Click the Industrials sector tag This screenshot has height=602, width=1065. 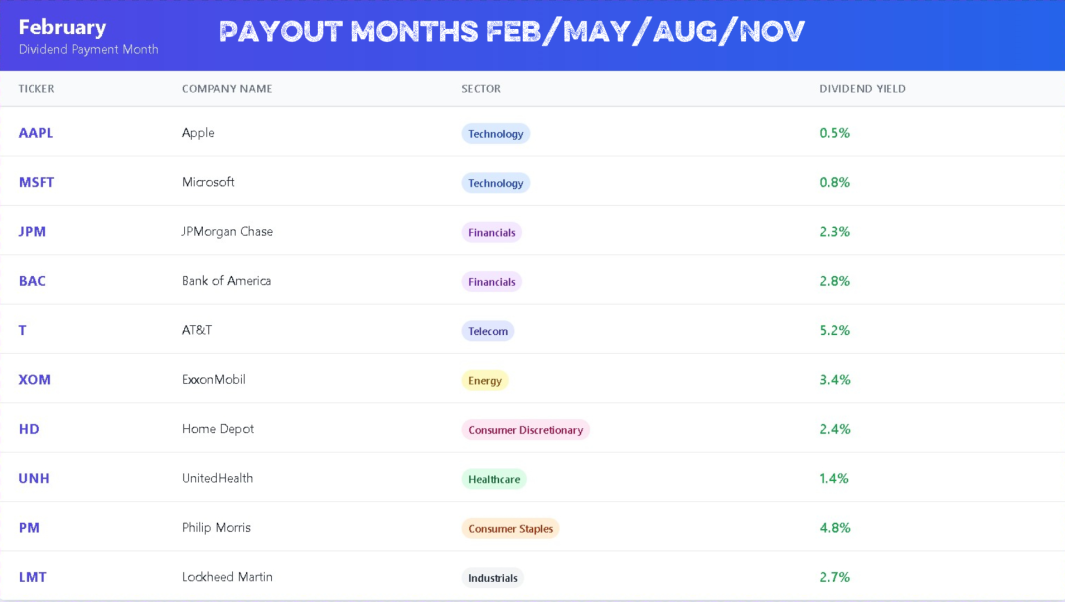[492, 578]
